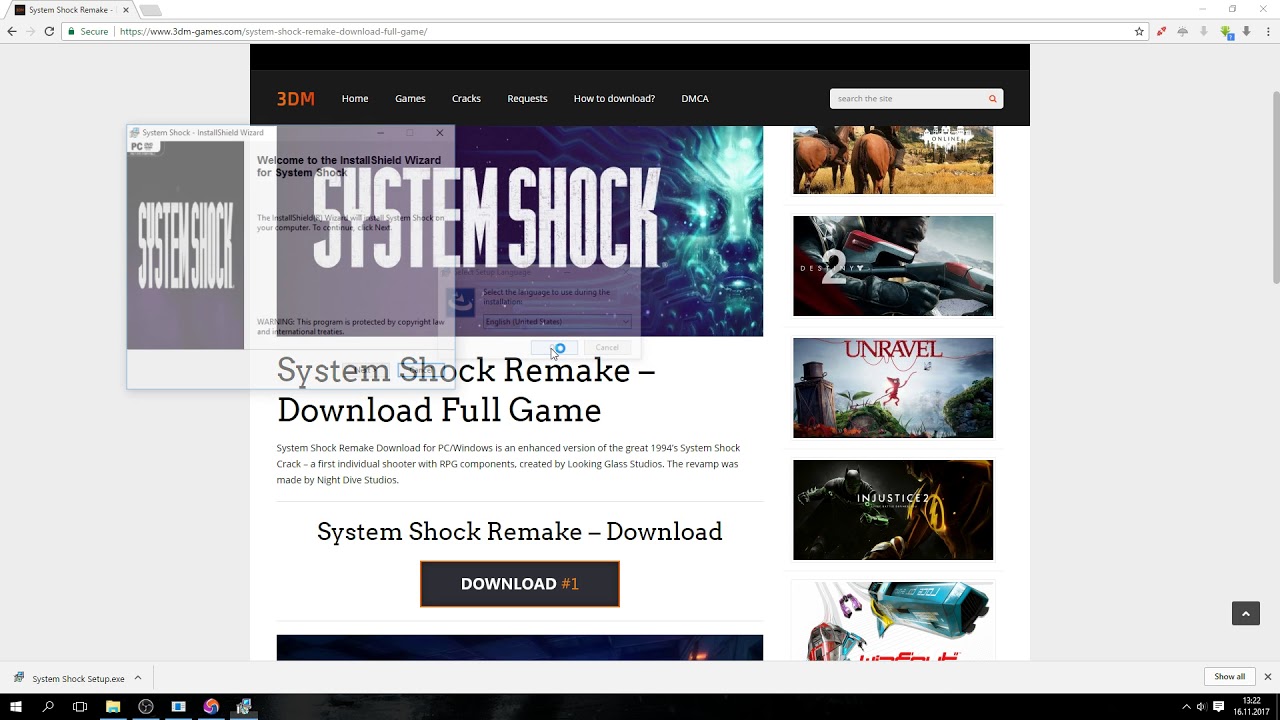Open the Cracks menu item
Viewport: 1280px width, 720px height.
(x=466, y=98)
